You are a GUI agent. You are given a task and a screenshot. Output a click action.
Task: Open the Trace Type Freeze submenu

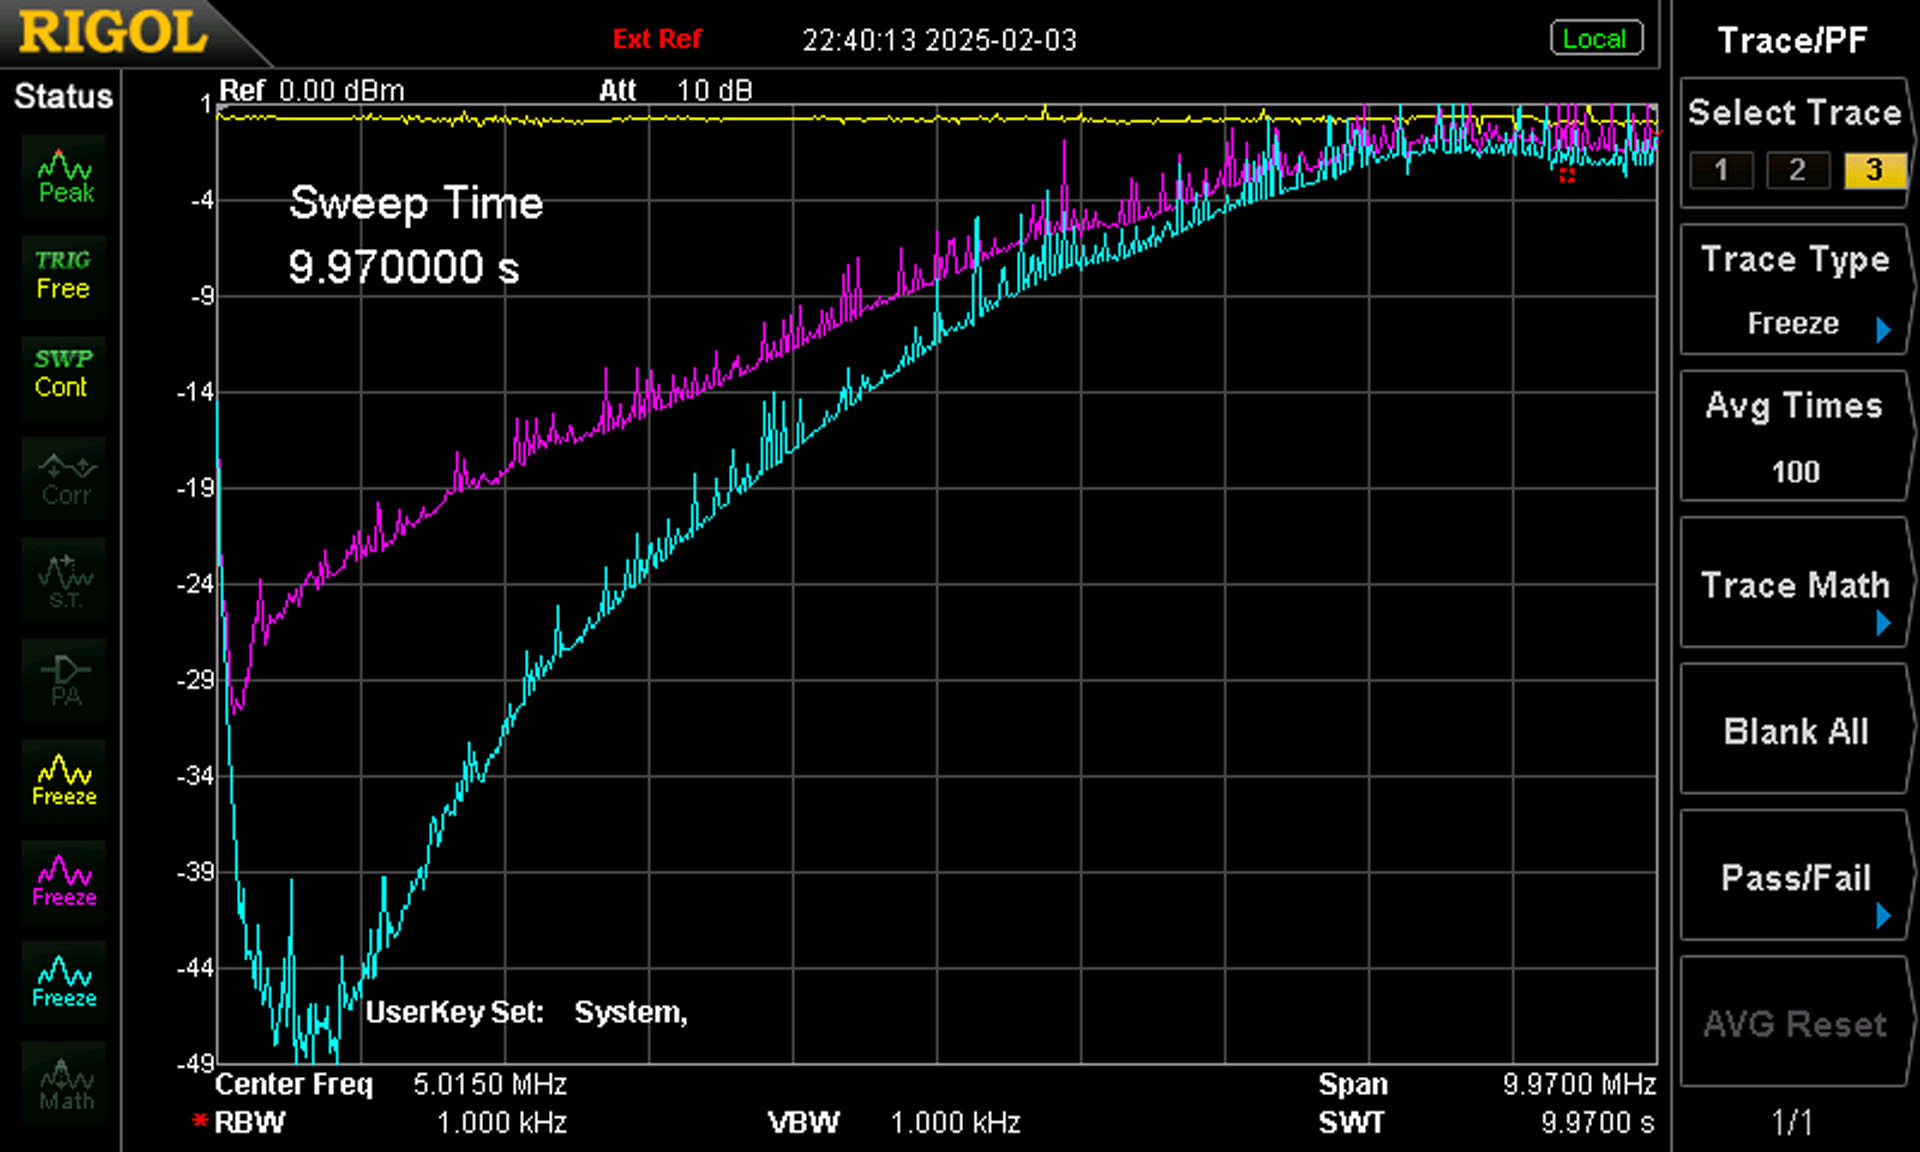1795,290
